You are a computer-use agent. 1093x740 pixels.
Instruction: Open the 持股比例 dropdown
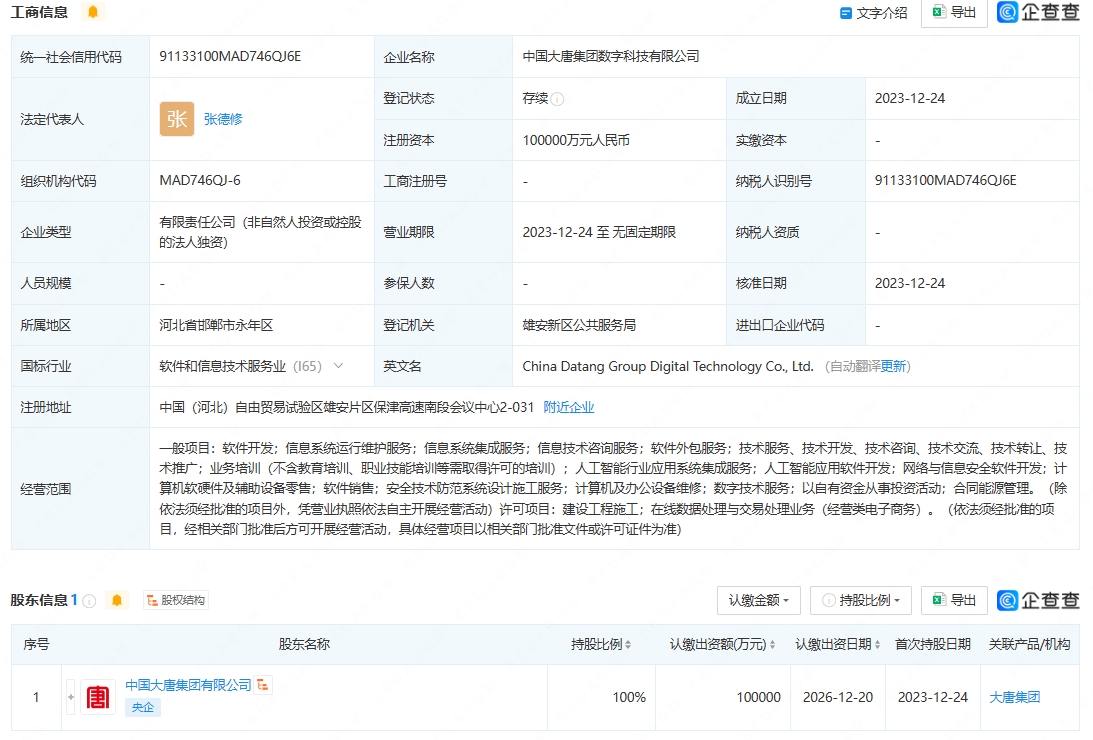point(862,601)
